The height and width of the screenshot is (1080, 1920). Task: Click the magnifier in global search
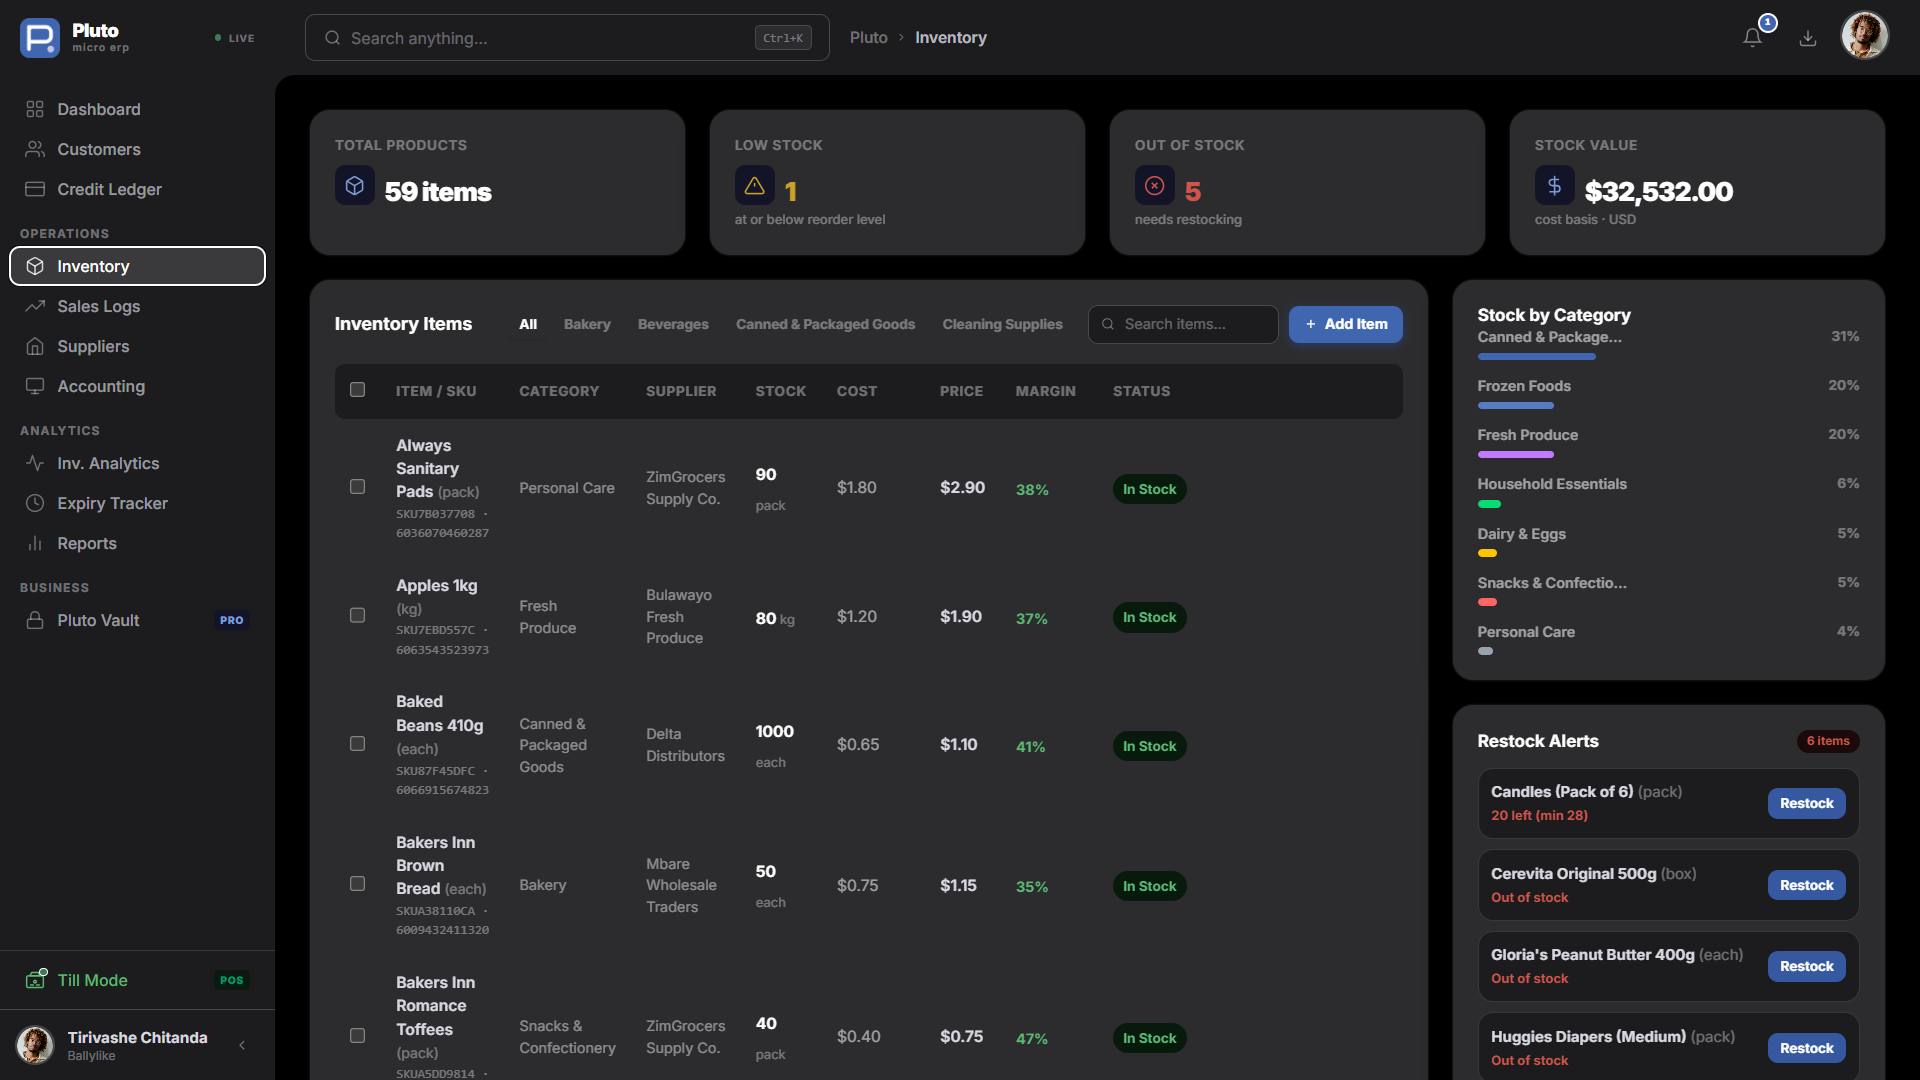pos(332,38)
